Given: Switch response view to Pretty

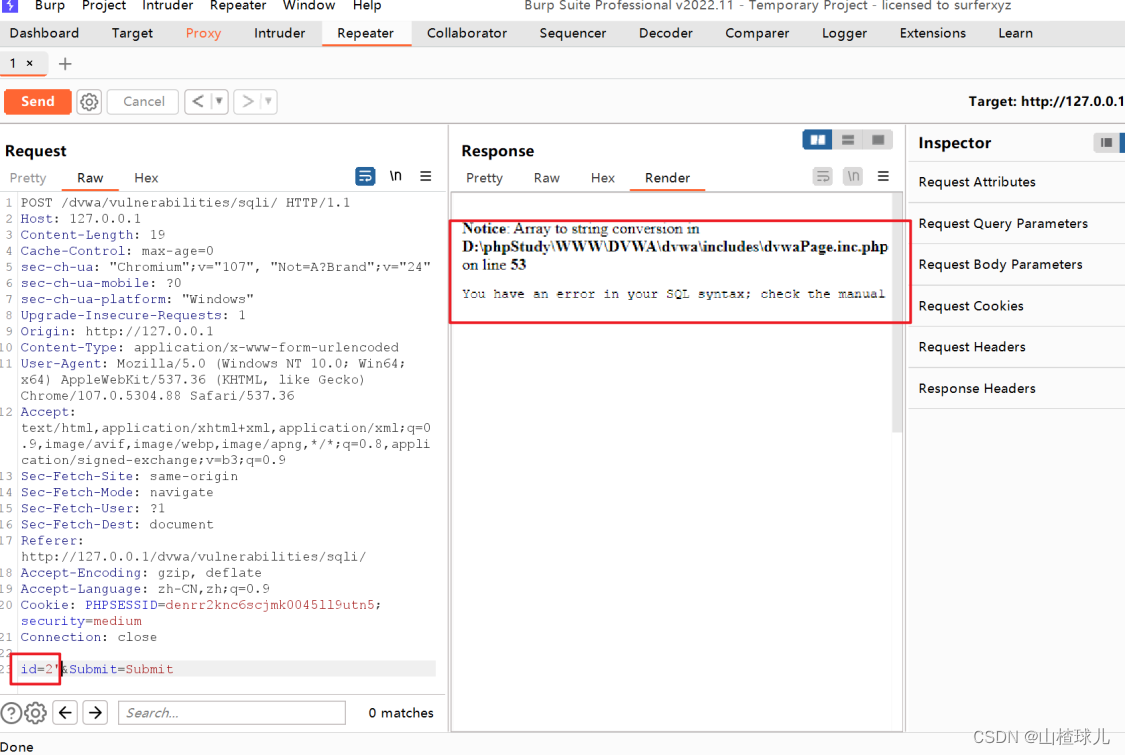Looking at the screenshot, I should [484, 178].
